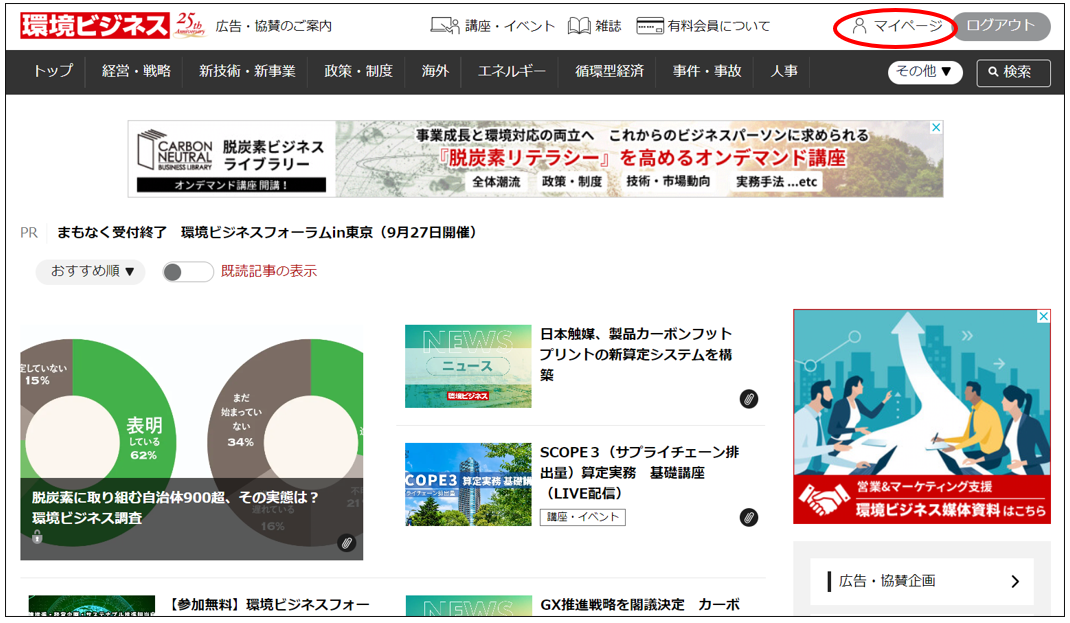This screenshot has width=1070, height=623.
Task: Open GX推進戦略を閣議決定 article headline
Action: [639, 605]
